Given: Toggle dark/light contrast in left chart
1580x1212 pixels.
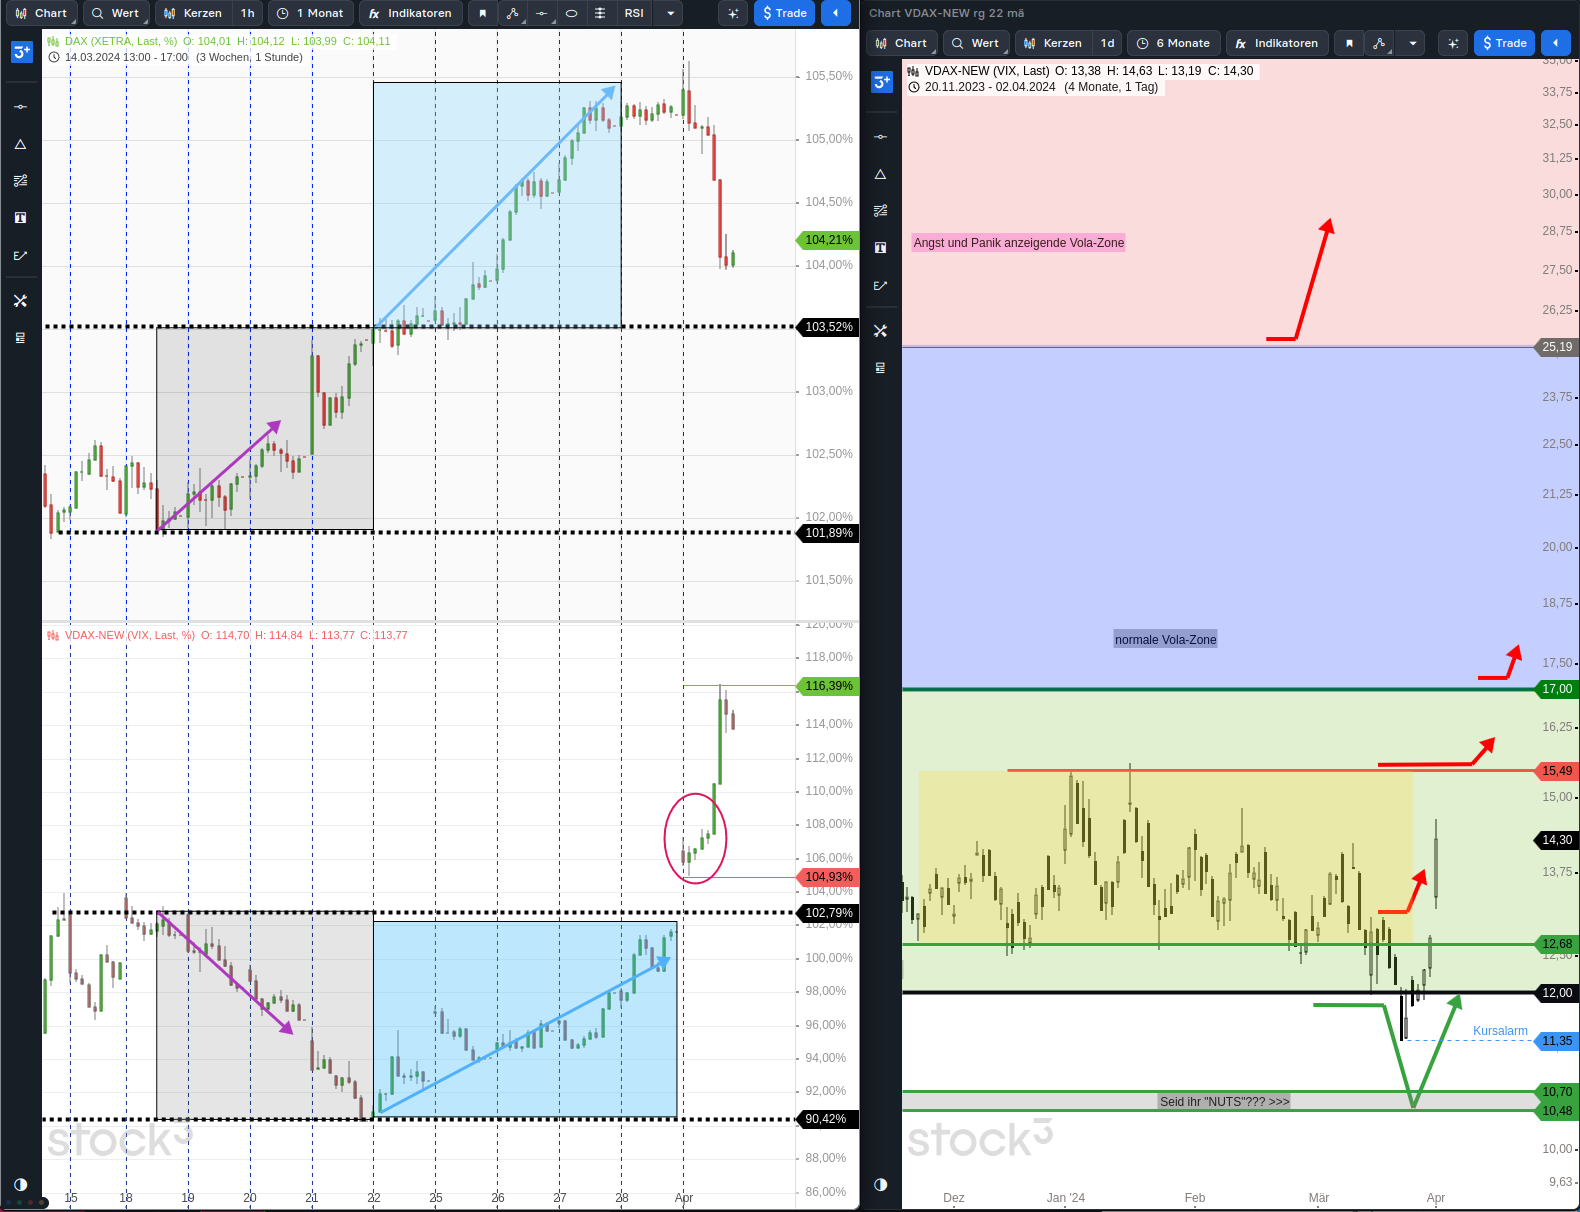Looking at the screenshot, I should coord(20,1184).
